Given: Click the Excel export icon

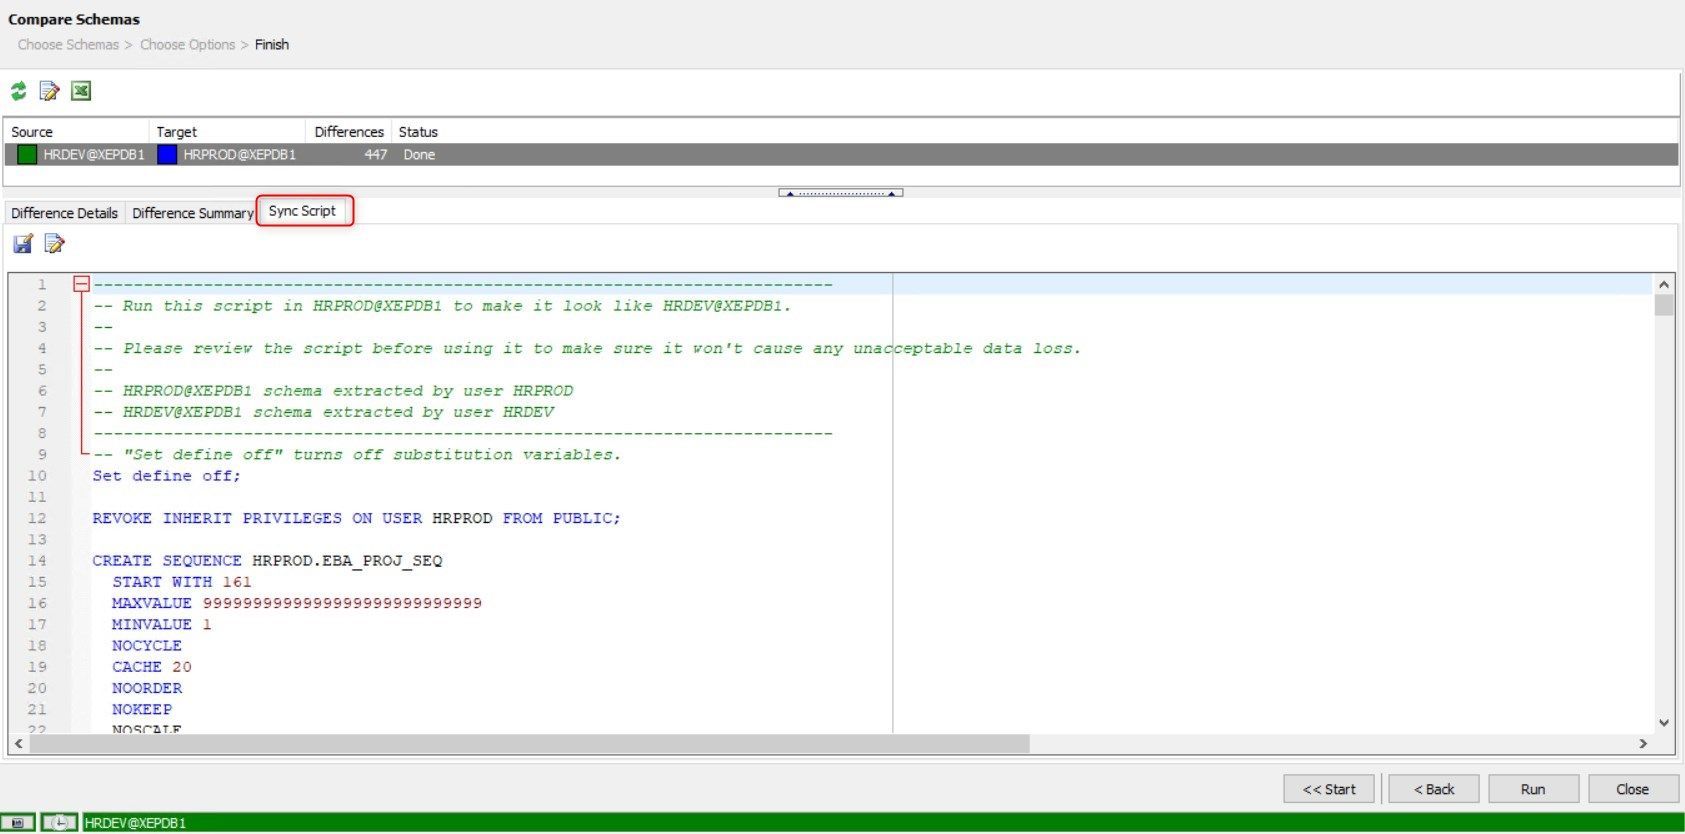Looking at the screenshot, I should point(81,91).
